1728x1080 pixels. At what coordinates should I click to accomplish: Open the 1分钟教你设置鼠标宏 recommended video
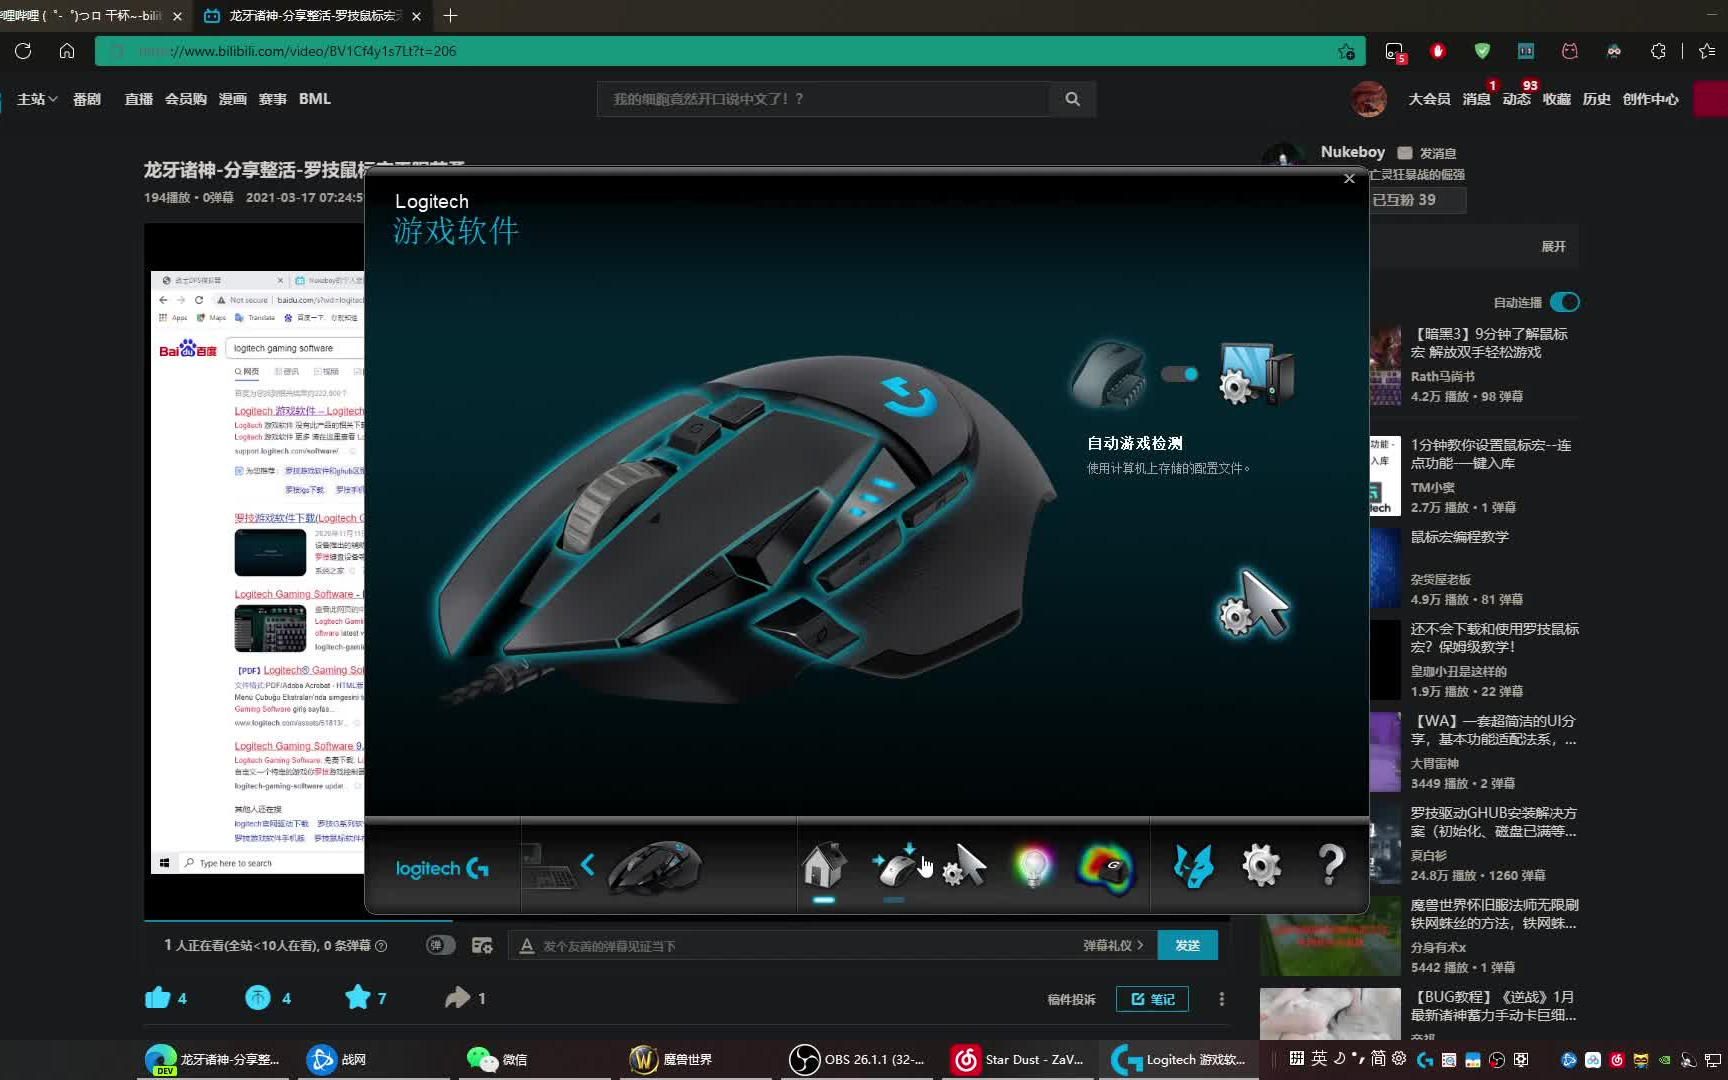[1491, 454]
